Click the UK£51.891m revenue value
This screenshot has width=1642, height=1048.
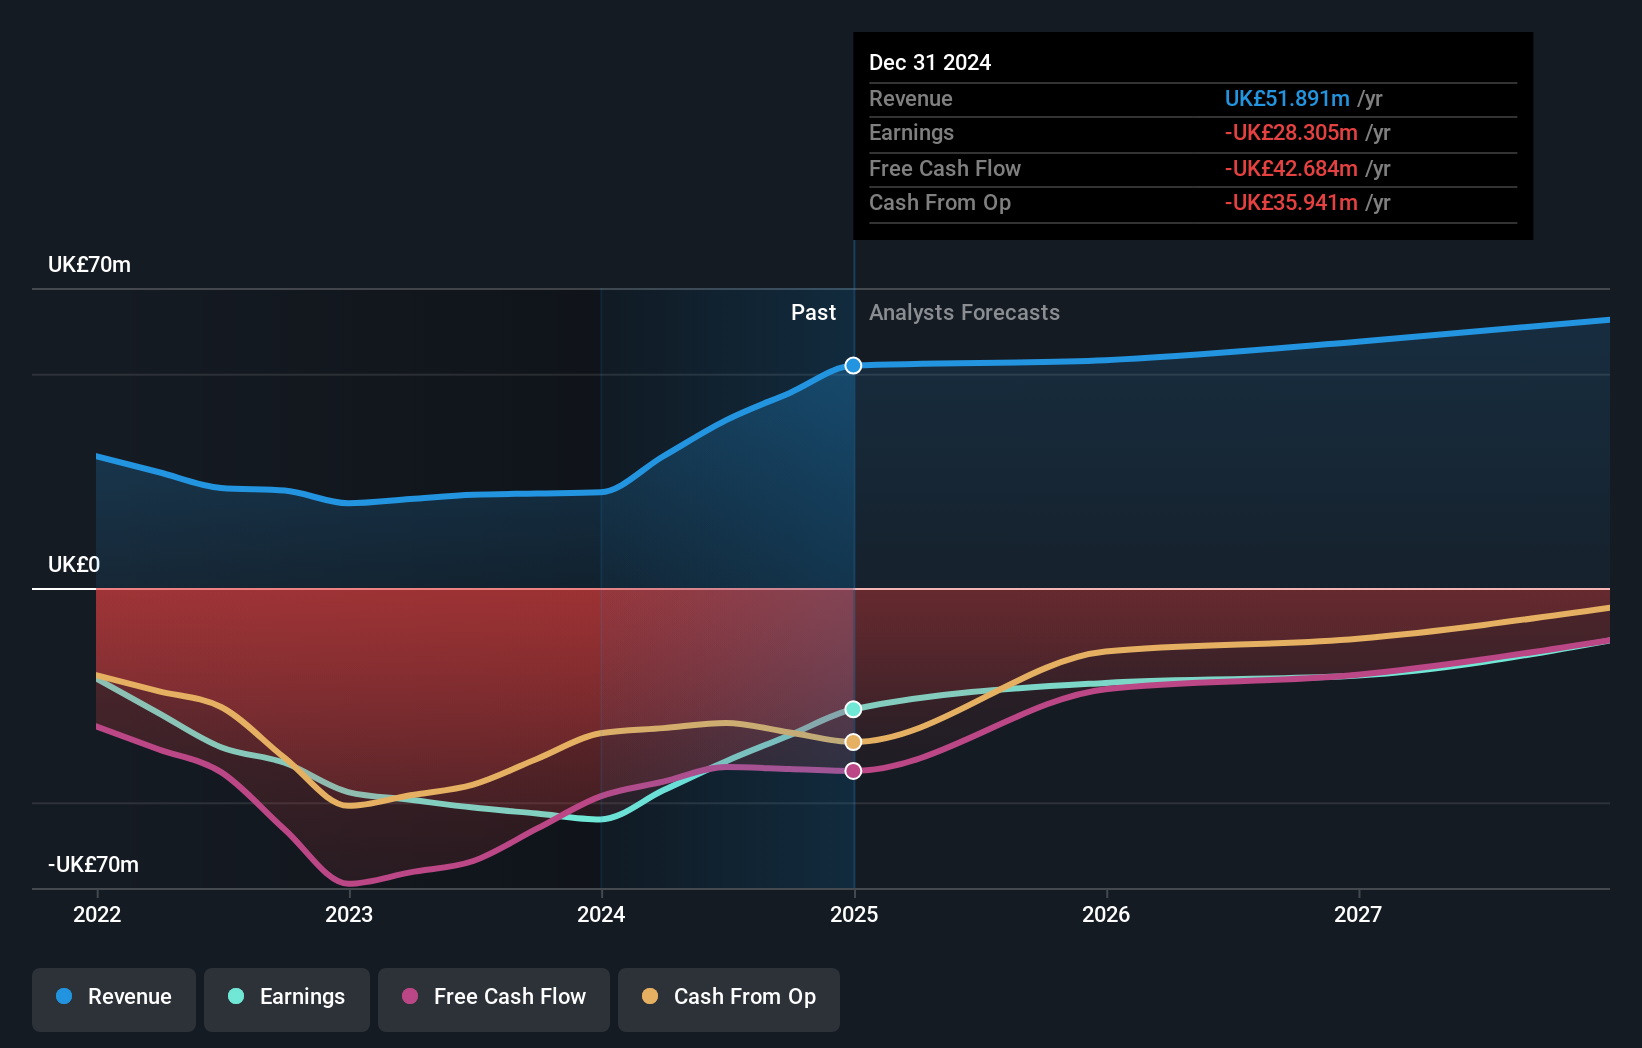[1286, 99]
